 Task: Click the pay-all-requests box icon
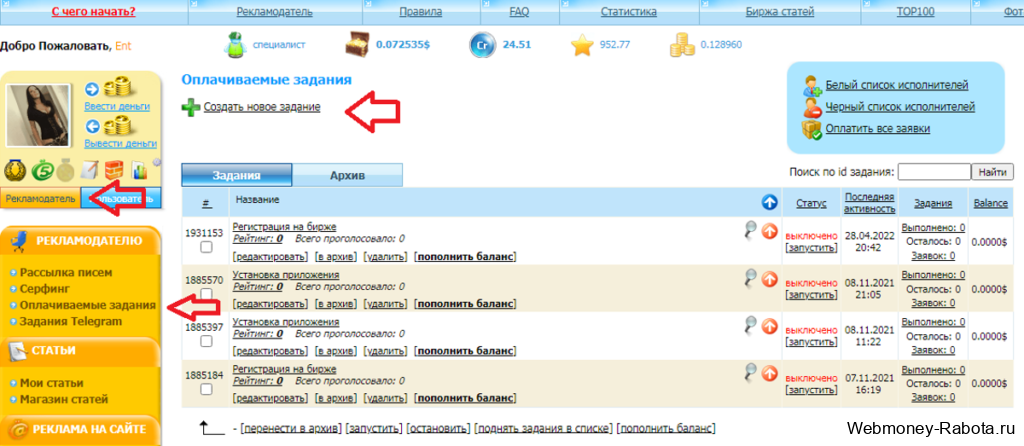[x=812, y=129]
